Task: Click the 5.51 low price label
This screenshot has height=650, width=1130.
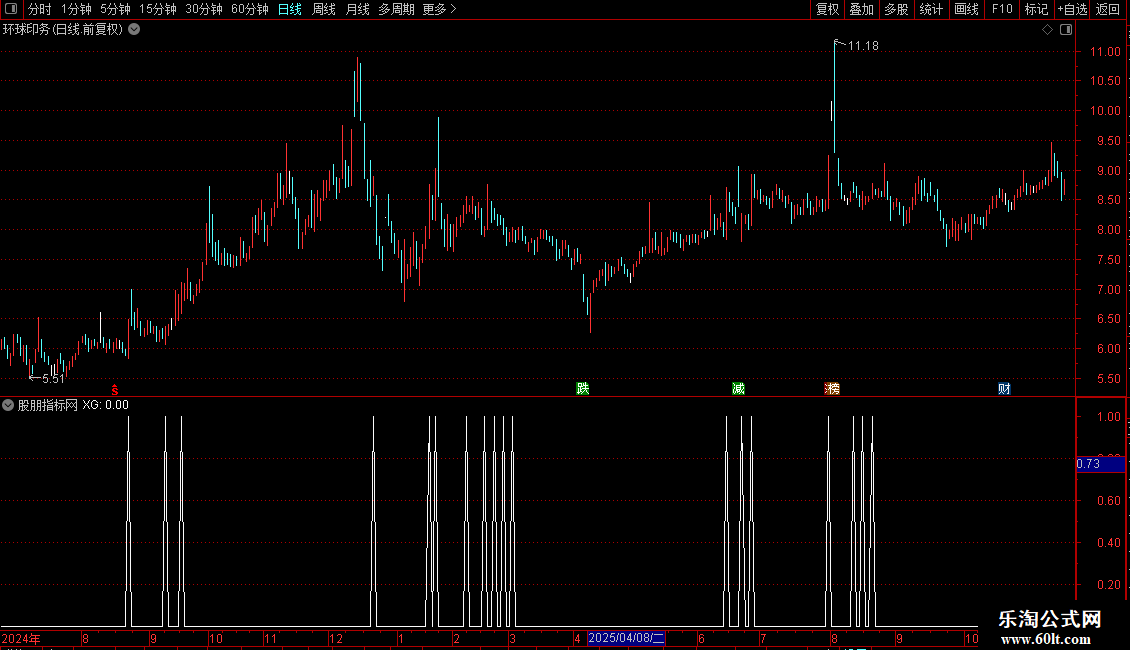Action: [x=53, y=378]
